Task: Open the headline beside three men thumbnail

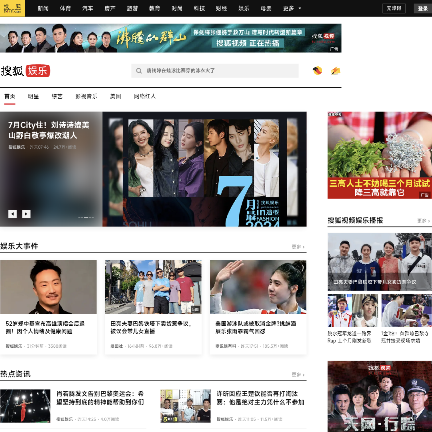Action: (260, 398)
